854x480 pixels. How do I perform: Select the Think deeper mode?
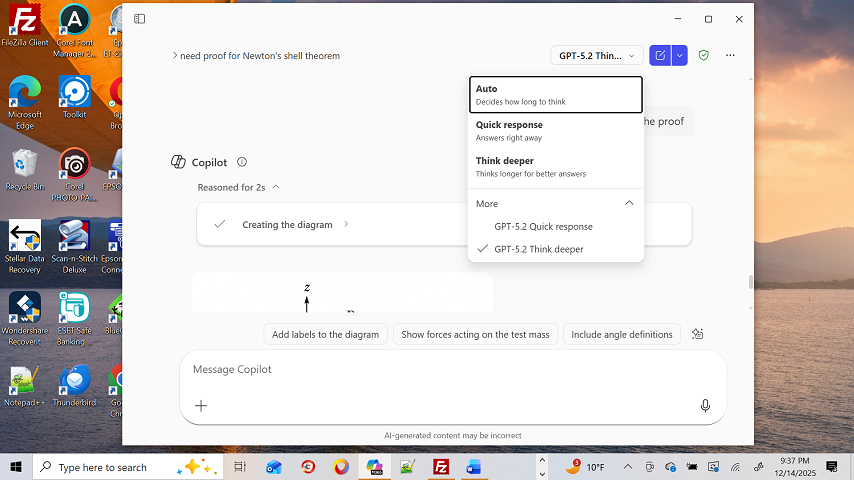[555, 166]
